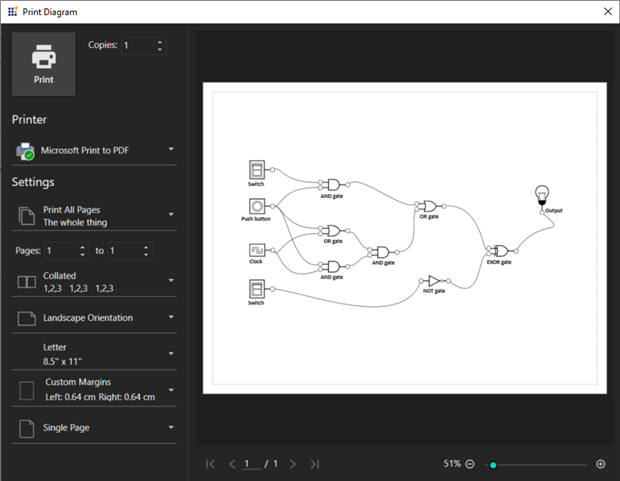
Task: Click the zoom slider handle
Action: click(x=493, y=464)
